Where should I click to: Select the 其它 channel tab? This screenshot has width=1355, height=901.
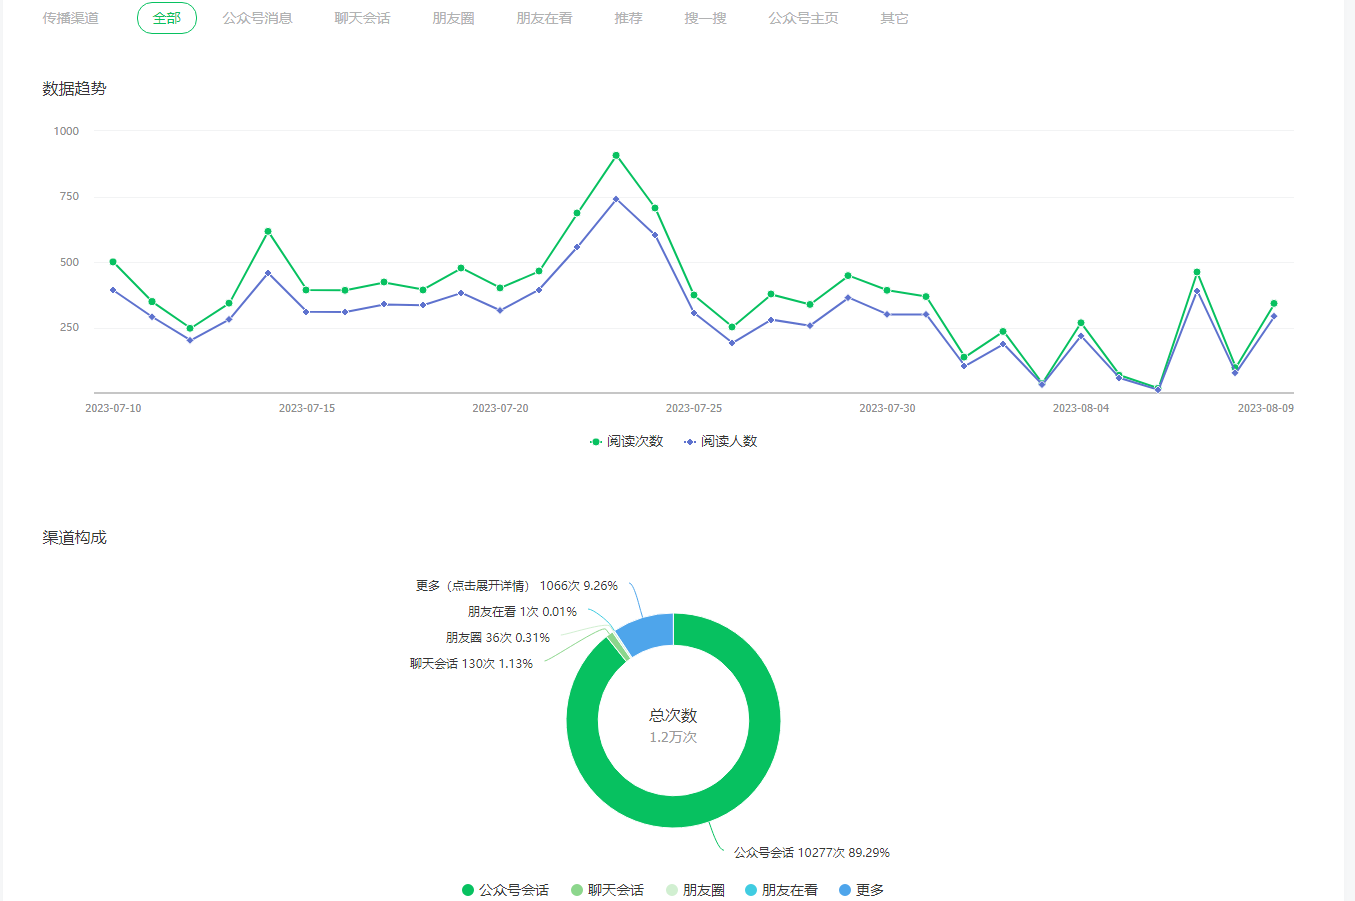tap(894, 18)
